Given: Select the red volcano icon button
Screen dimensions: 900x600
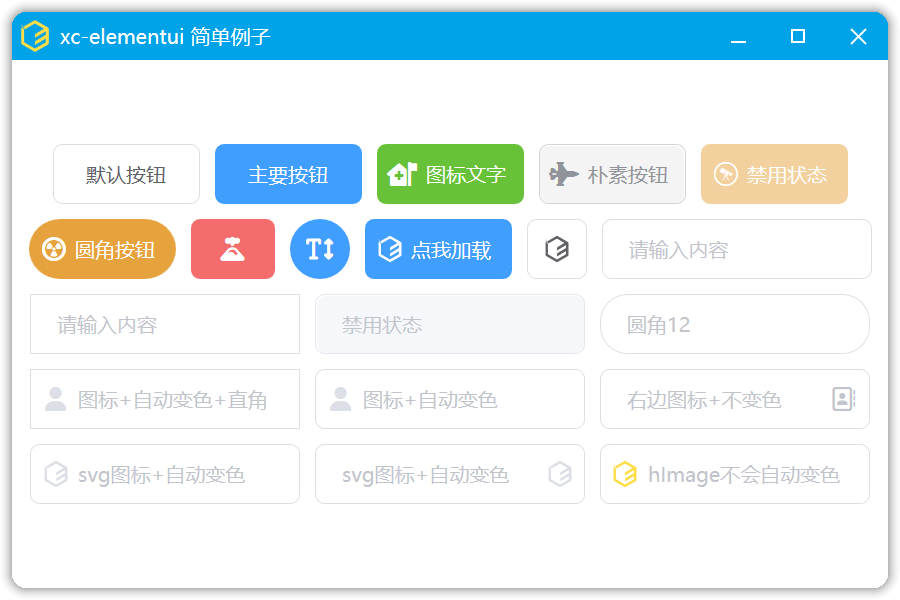Looking at the screenshot, I should [x=233, y=249].
